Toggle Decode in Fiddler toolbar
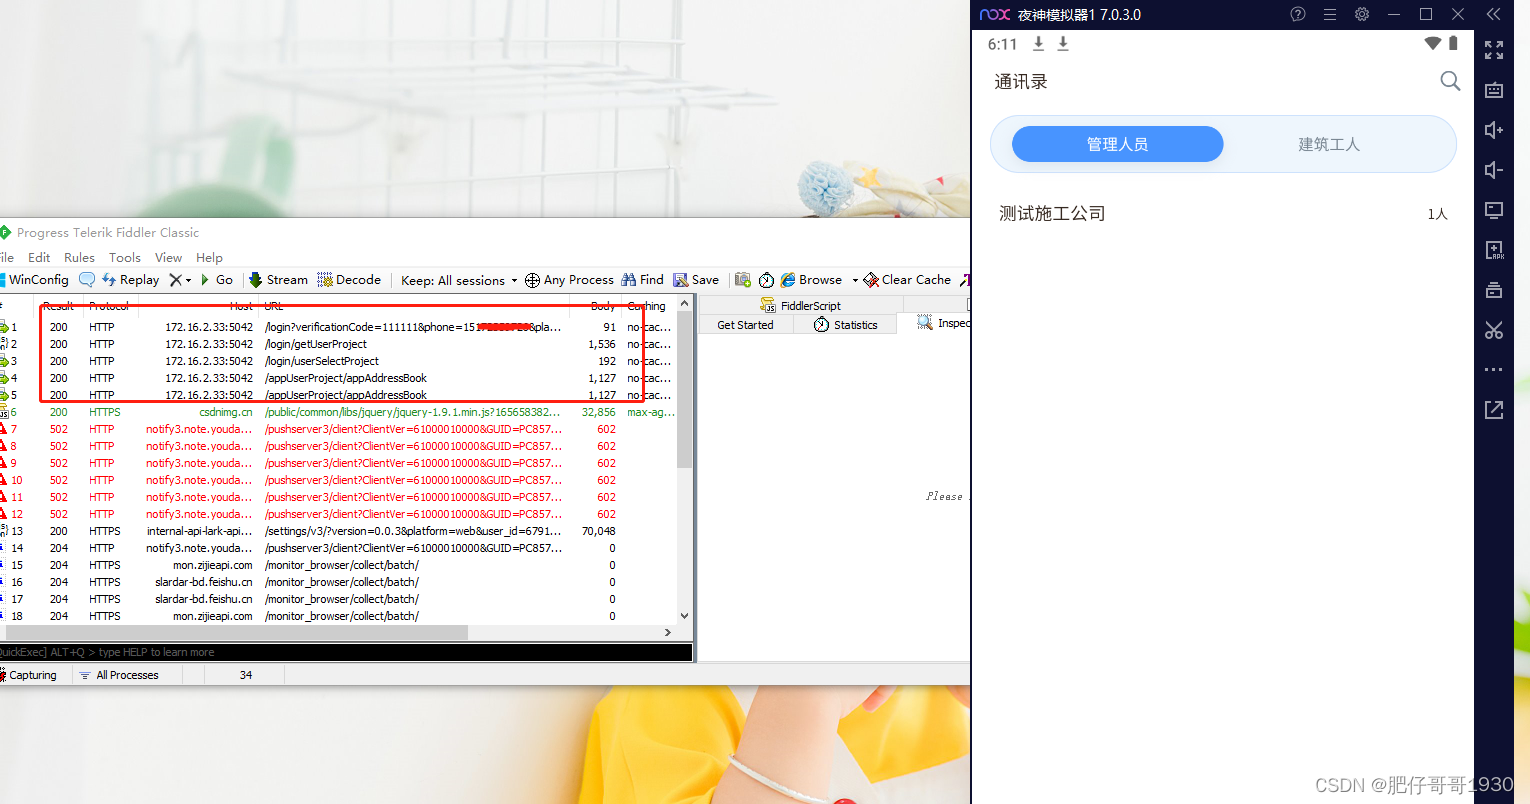Image resolution: width=1530 pixels, height=804 pixels. pos(349,280)
